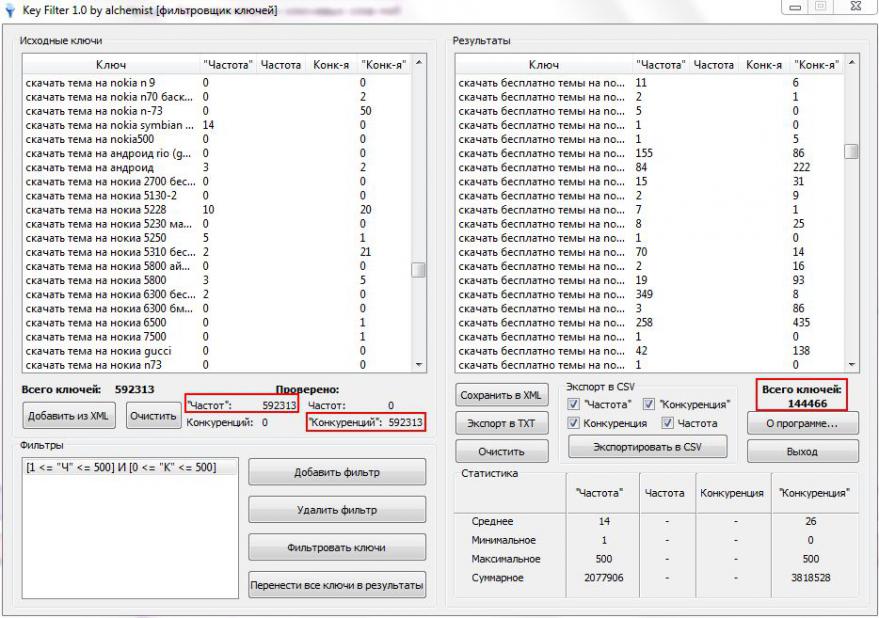Screen dimensions: 879x618
Task: Click source list scrollbar down arrow
Action: (418, 365)
